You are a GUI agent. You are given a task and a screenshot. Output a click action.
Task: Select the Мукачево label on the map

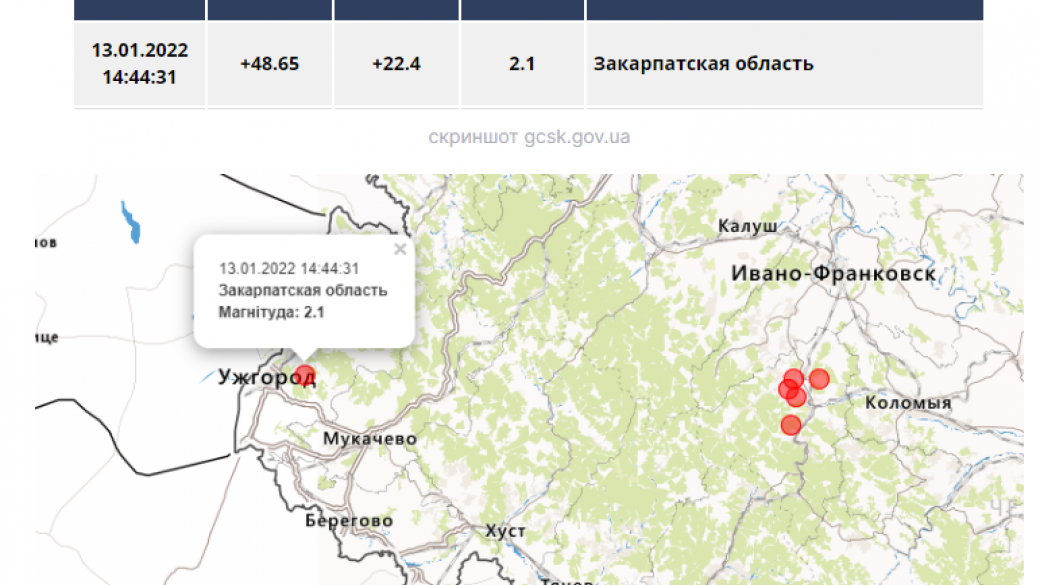click(370, 439)
